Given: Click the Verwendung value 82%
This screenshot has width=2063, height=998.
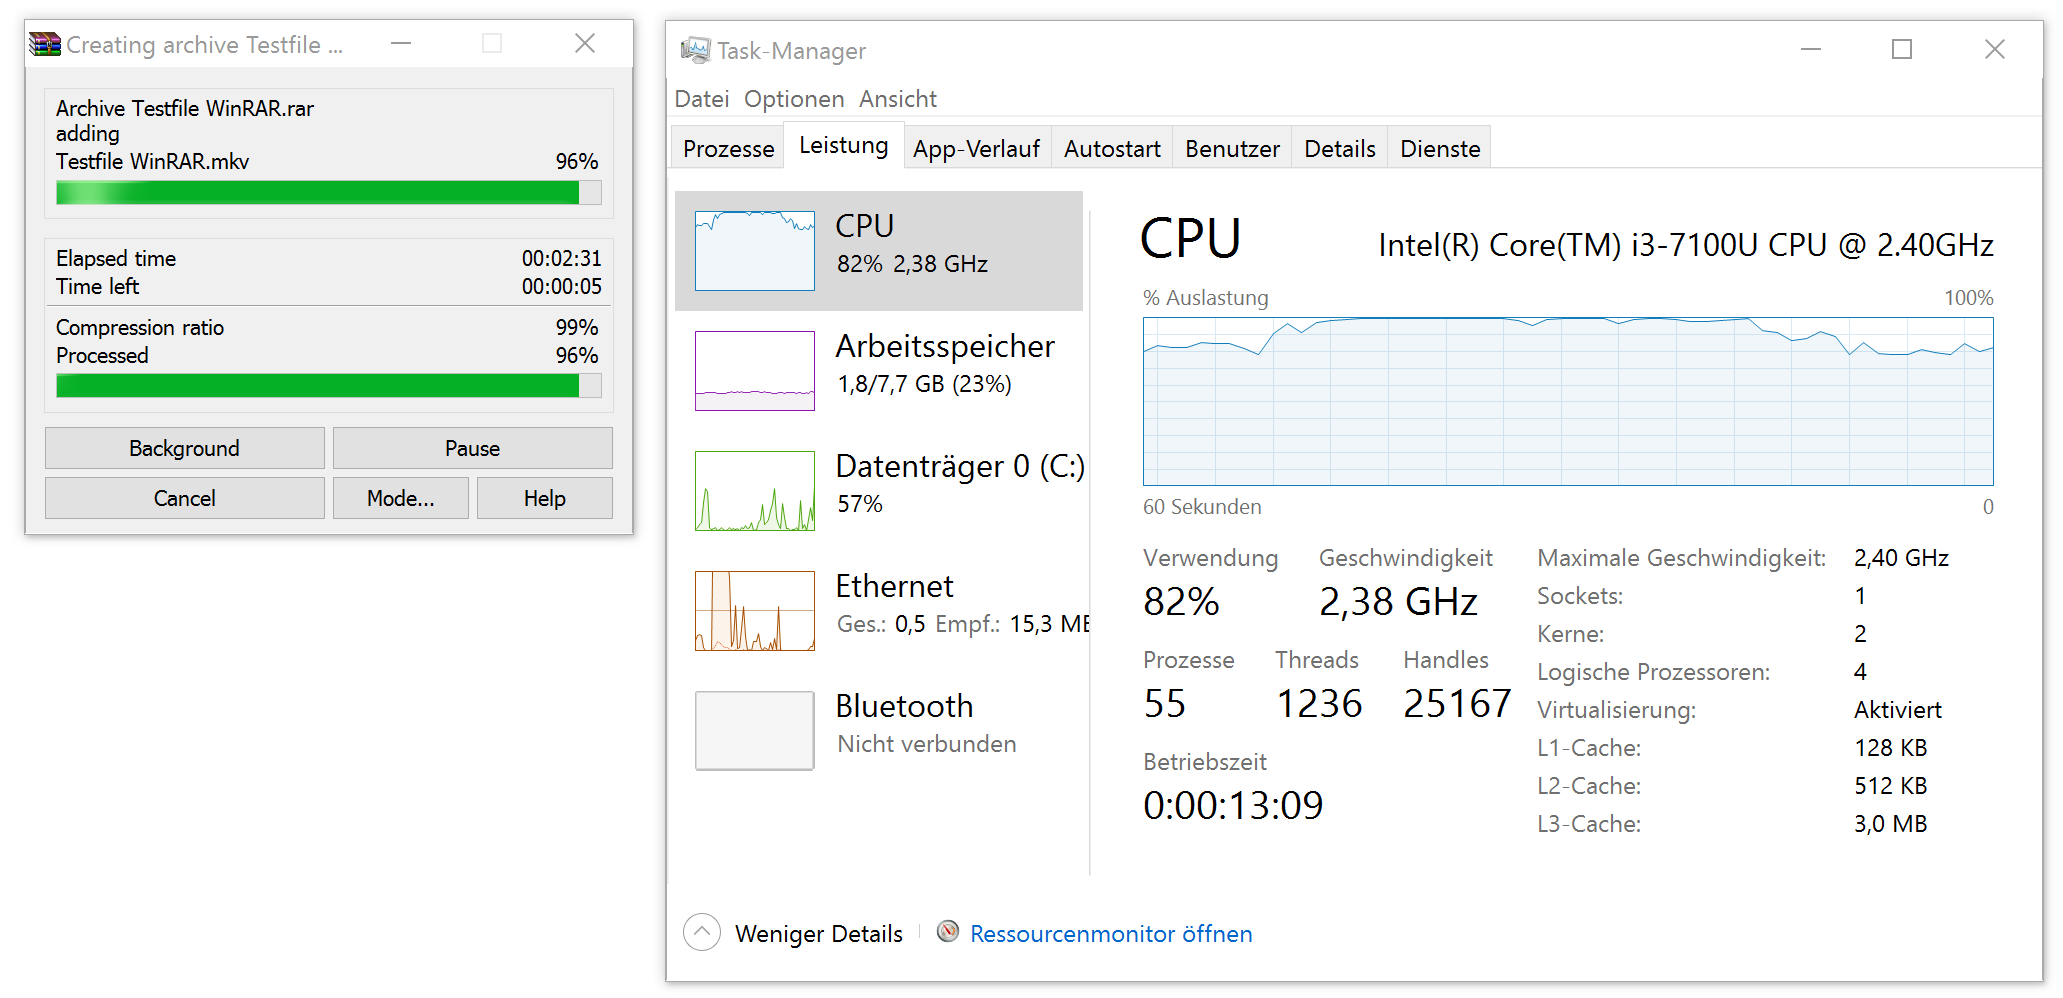Looking at the screenshot, I should (x=1181, y=601).
